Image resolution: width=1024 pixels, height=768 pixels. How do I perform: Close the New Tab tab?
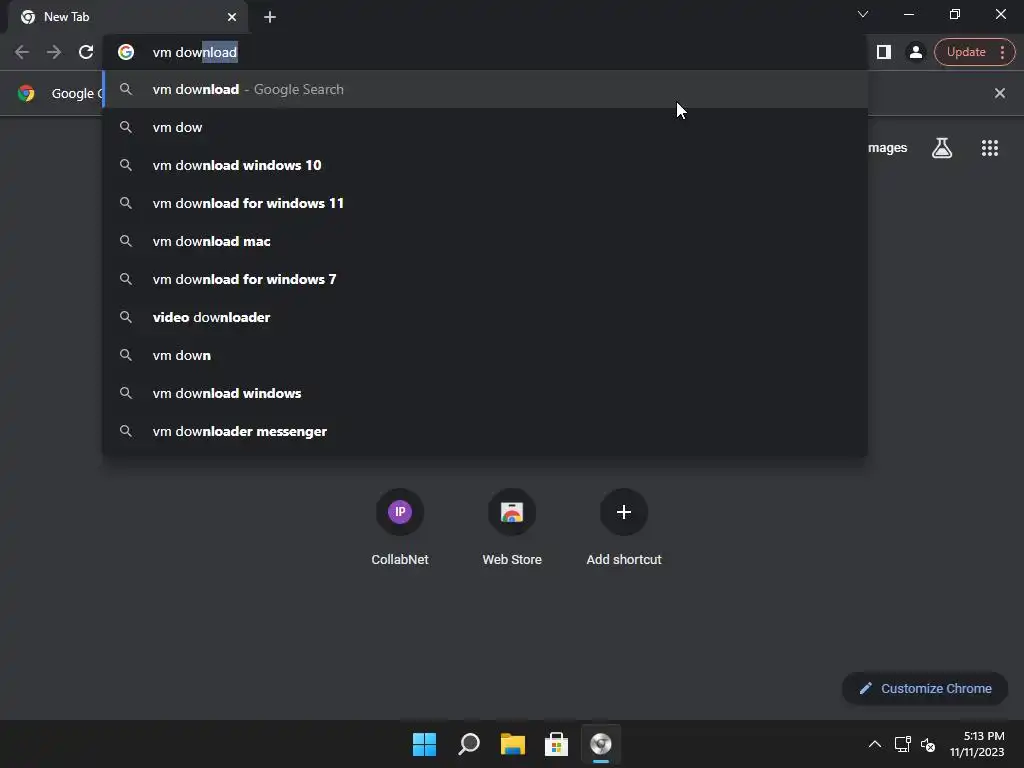point(232,17)
